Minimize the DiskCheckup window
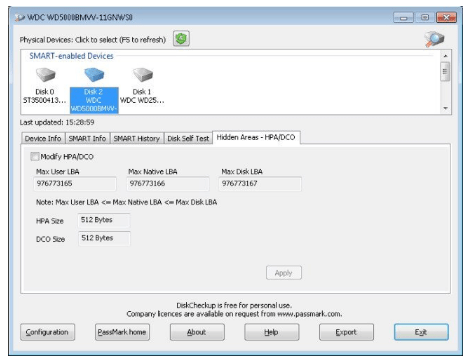The width and height of the screenshot is (468, 362). point(403,17)
